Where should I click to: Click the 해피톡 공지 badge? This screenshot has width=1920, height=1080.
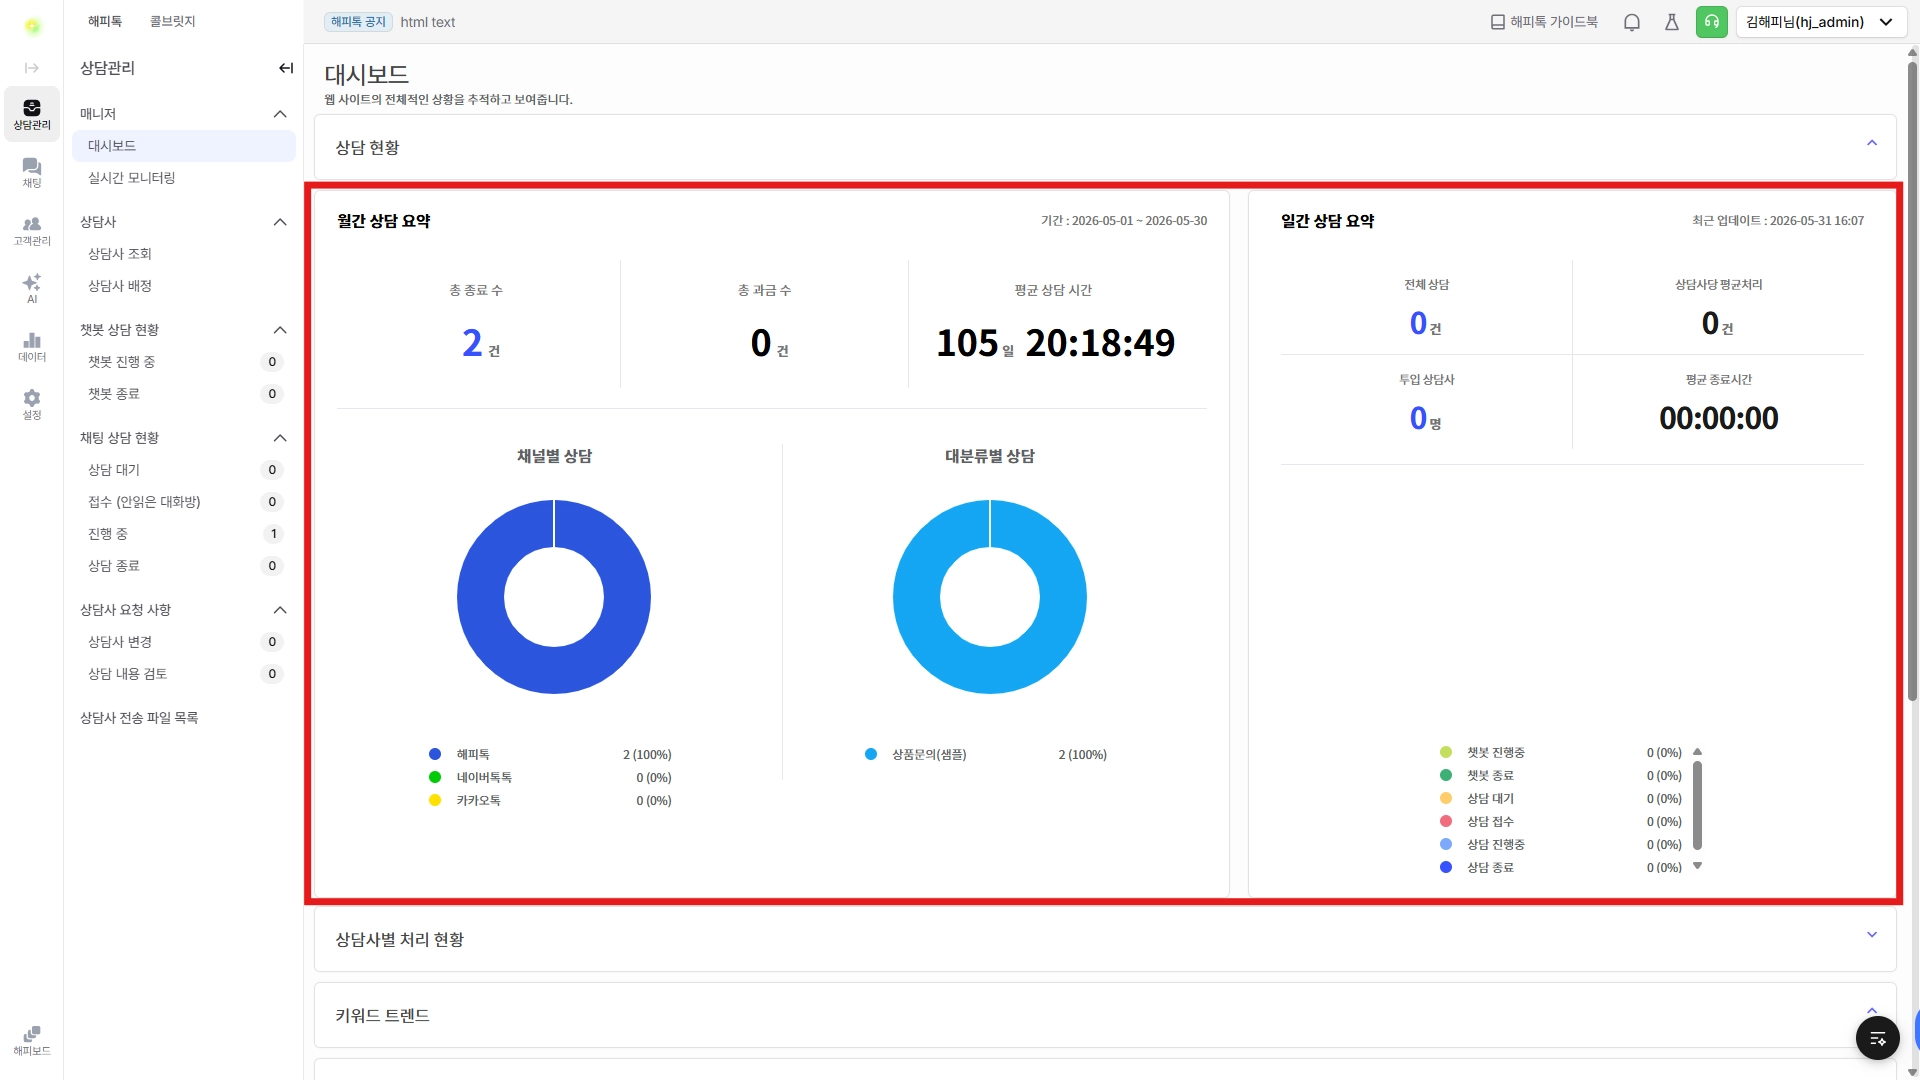358,22
